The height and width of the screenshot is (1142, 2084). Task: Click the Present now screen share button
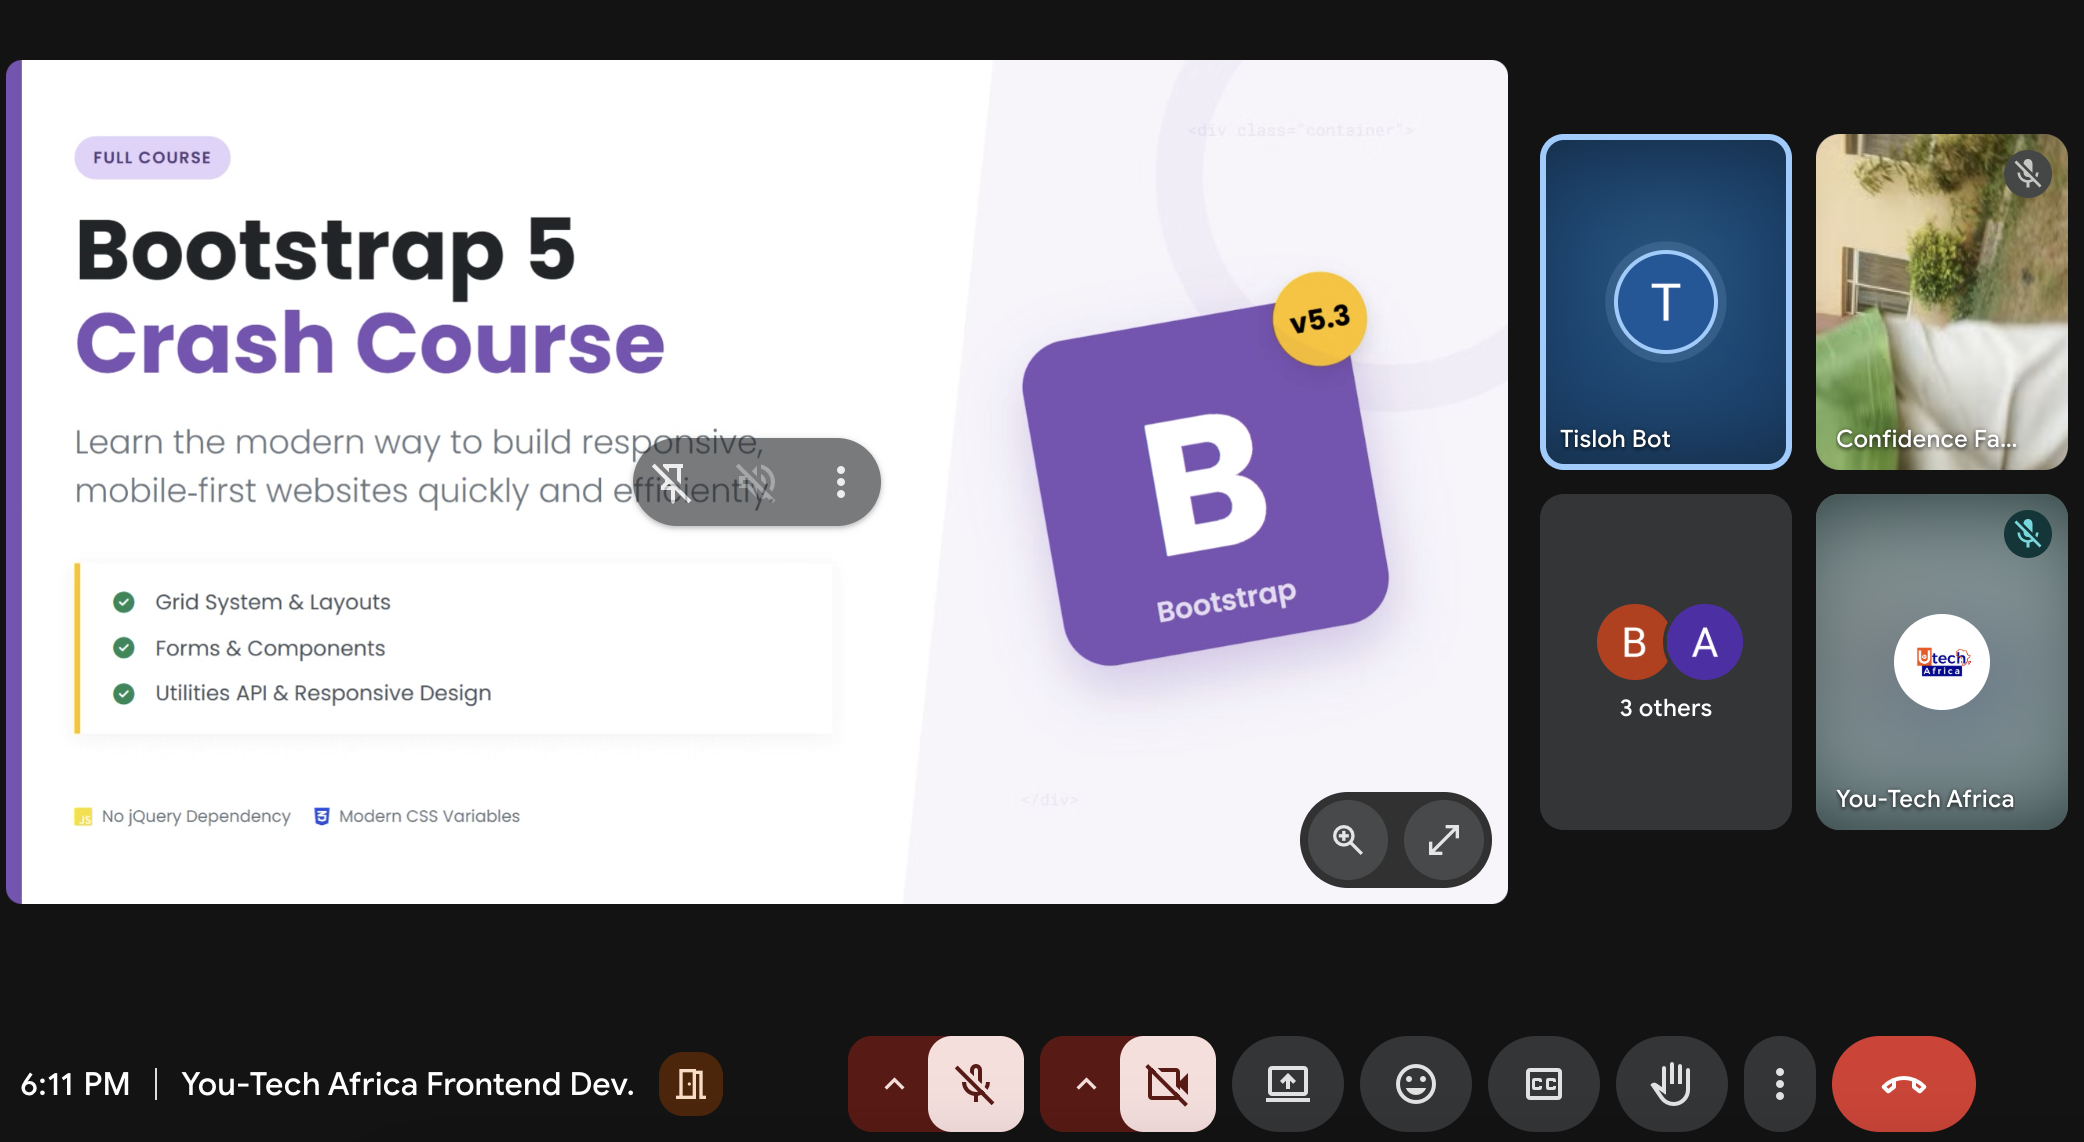pyautogui.click(x=1287, y=1084)
